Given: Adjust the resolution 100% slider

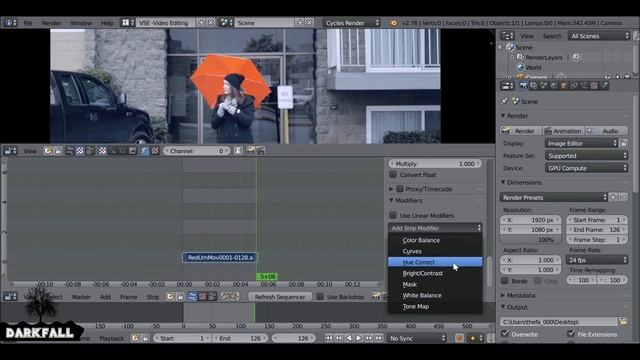Looking at the screenshot, I should [531, 240].
